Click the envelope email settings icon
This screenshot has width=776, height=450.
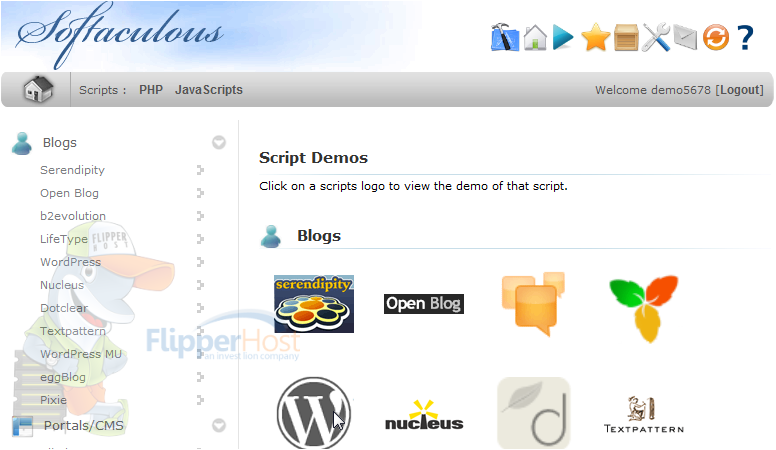[x=685, y=38]
